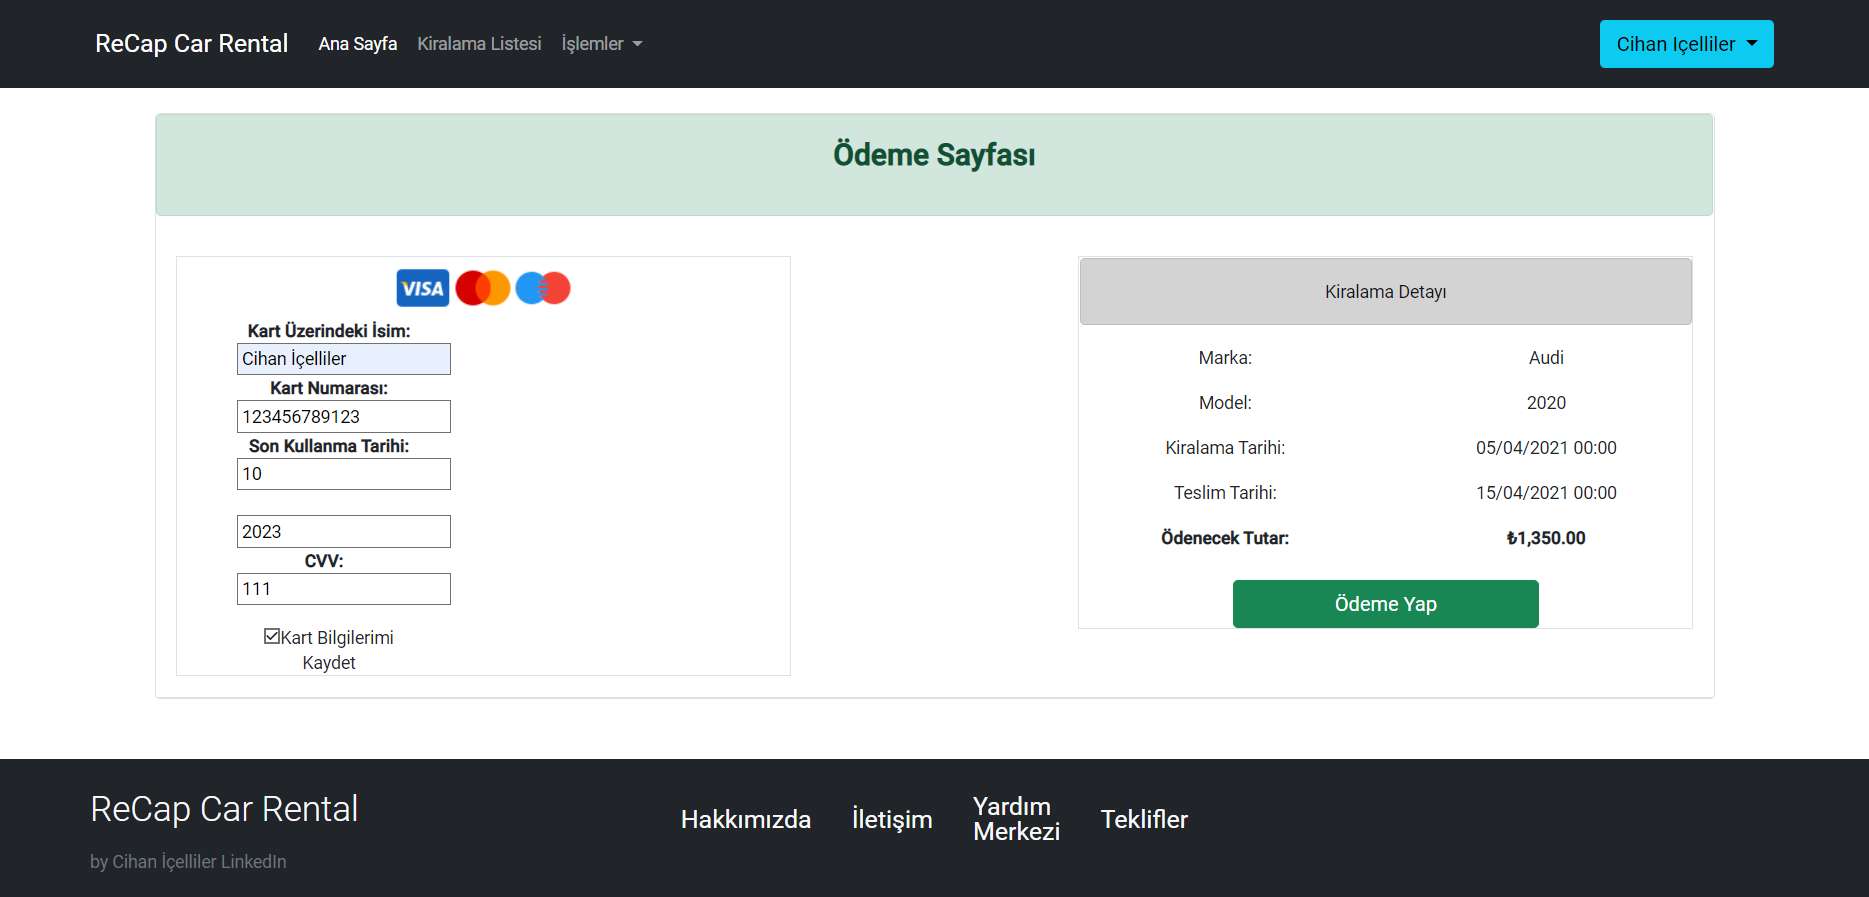Click the Ödeme Sayfası heading
This screenshot has height=897, width=1869.
click(934, 155)
